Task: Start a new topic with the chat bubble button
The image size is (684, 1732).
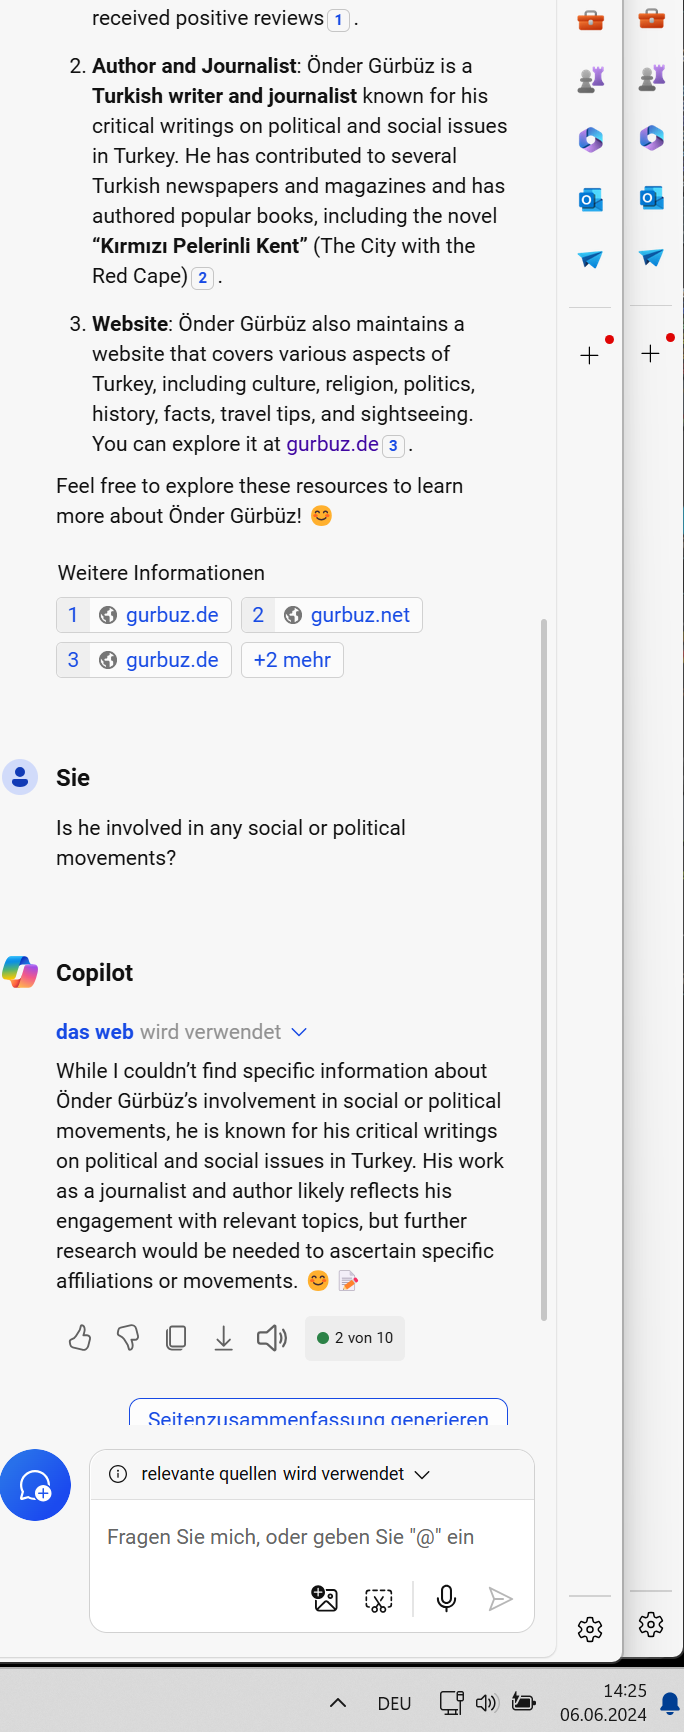Action: point(35,1485)
